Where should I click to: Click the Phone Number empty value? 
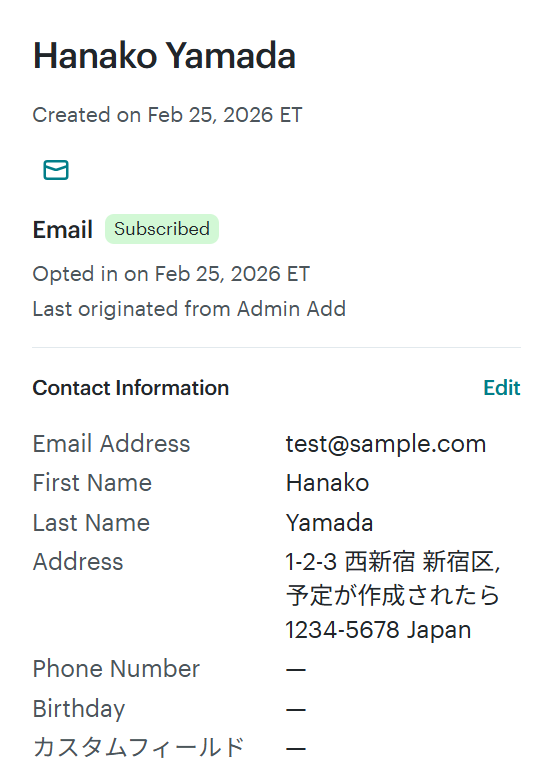296,670
